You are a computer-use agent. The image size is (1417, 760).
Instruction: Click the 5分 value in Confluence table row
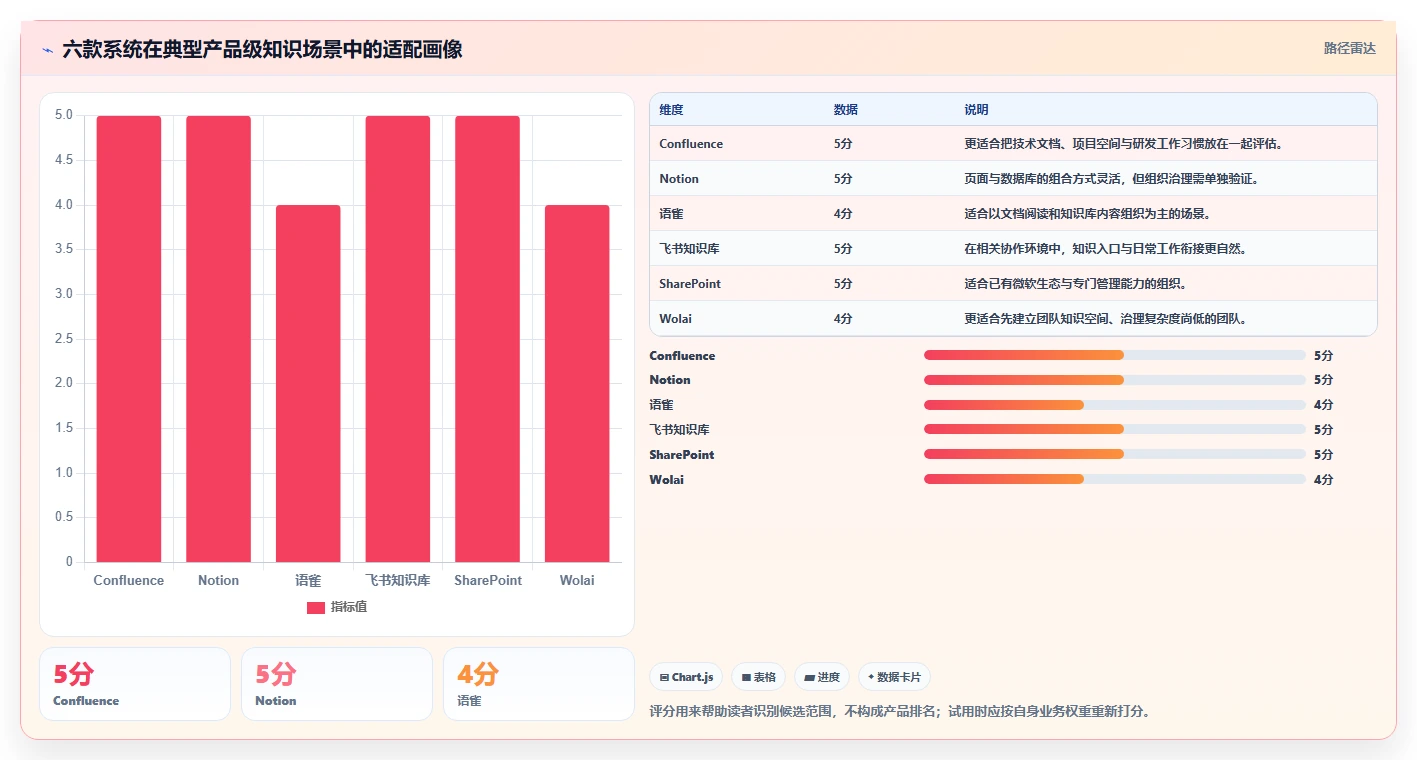point(843,144)
